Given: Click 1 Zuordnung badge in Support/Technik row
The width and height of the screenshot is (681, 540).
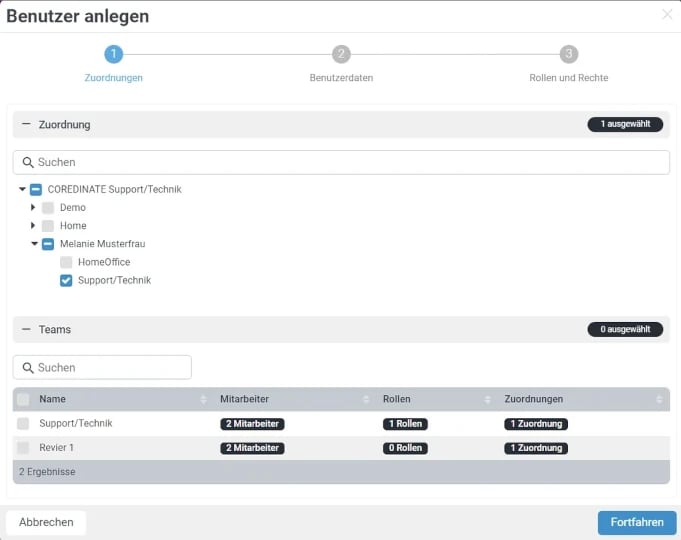Looking at the screenshot, I should coord(536,424).
